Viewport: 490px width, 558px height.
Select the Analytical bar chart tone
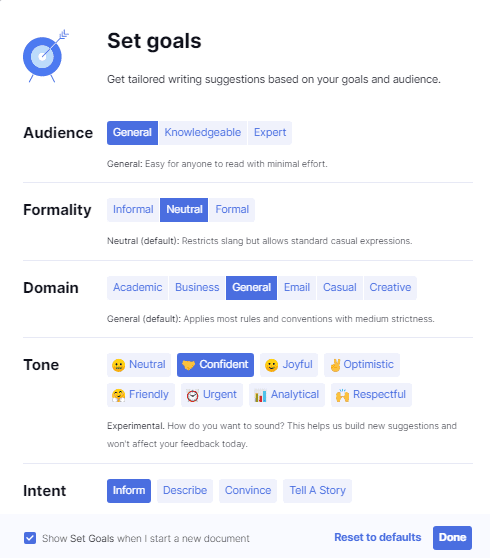coord(287,395)
